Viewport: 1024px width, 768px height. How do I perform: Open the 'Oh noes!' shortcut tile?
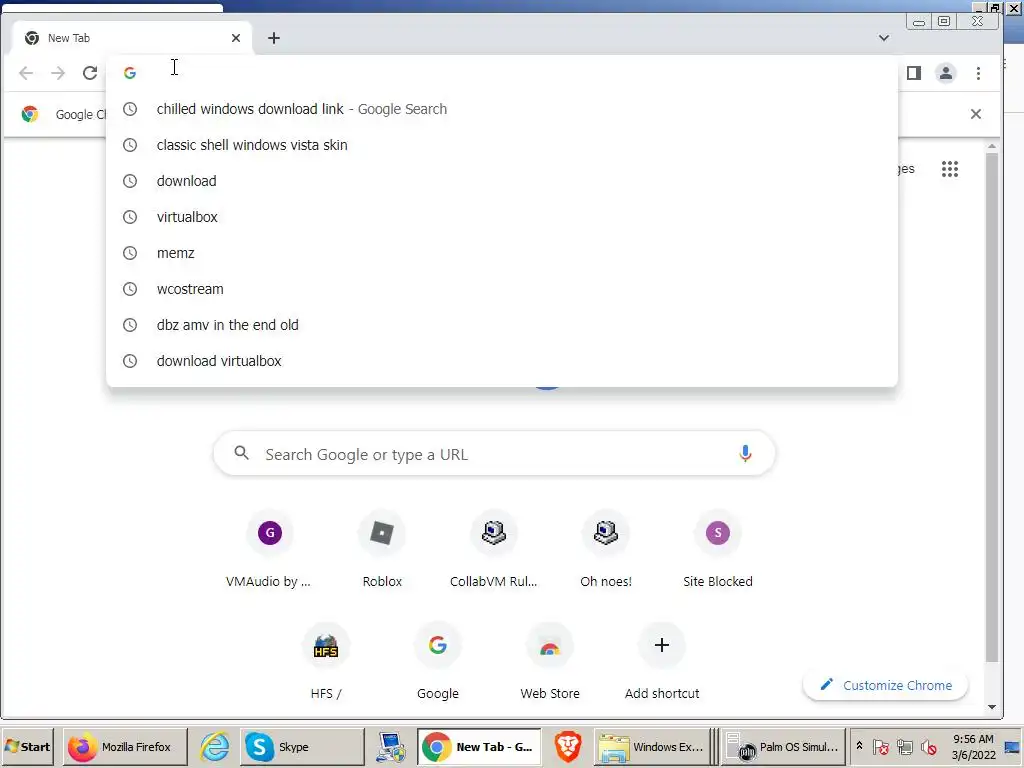click(606, 551)
